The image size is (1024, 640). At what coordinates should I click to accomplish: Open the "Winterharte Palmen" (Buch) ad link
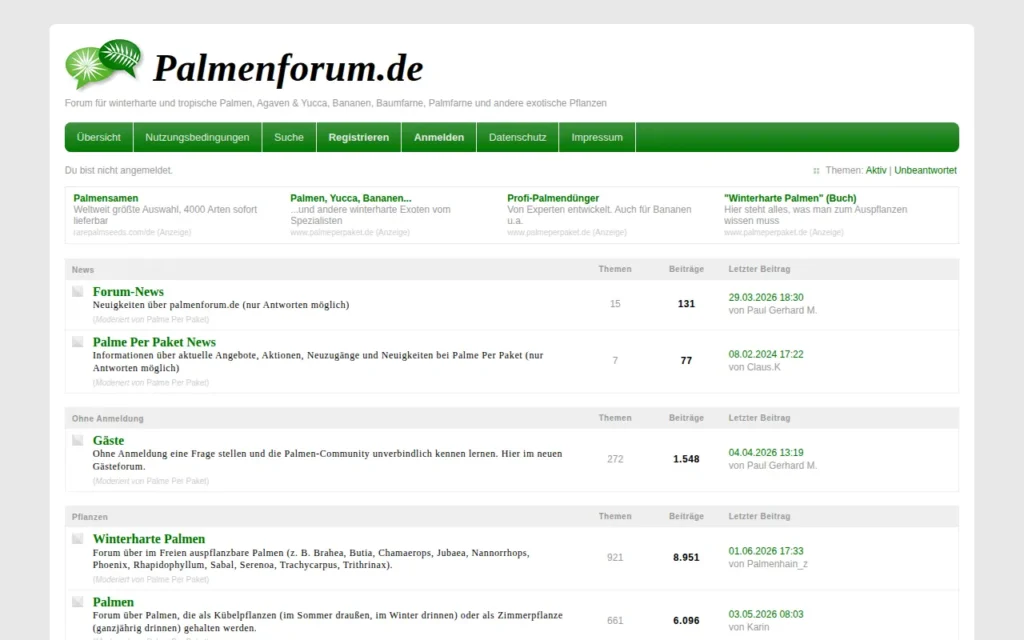[x=790, y=198]
